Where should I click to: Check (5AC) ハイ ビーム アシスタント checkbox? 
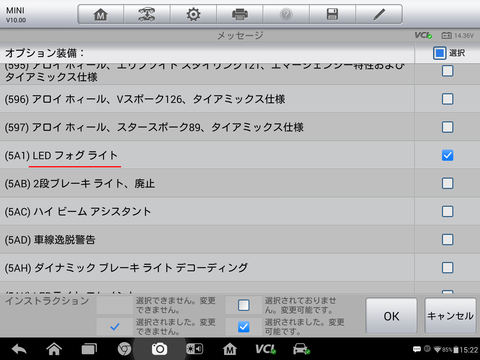pyautogui.click(x=447, y=211)
